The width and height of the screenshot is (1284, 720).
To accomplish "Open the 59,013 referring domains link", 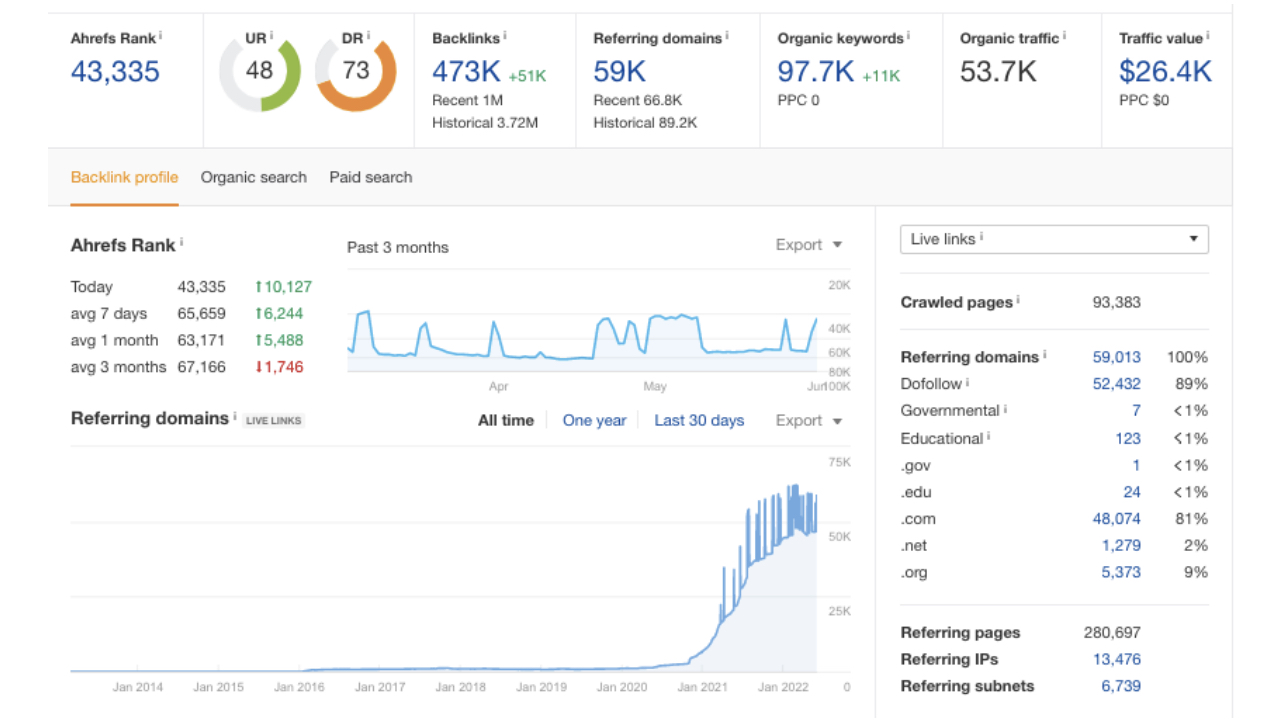I will (1117, 357).
